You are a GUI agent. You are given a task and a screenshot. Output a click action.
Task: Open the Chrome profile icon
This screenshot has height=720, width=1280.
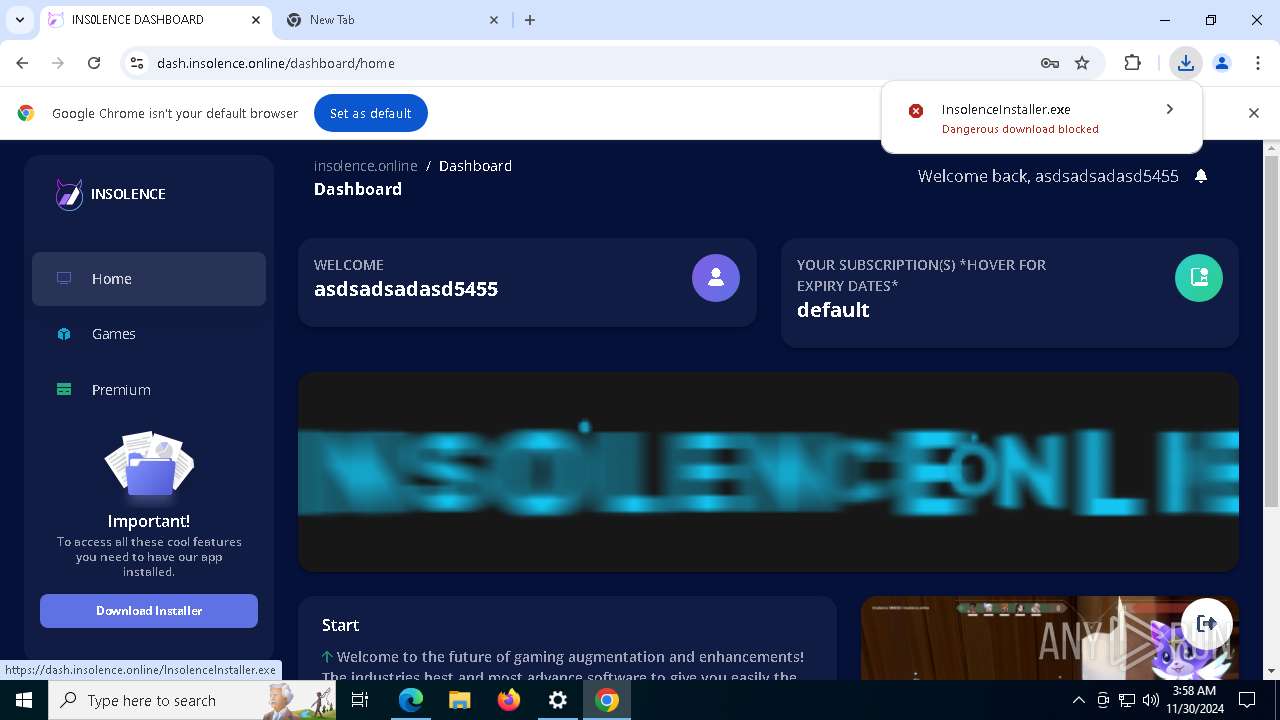tap(1222, 63)
